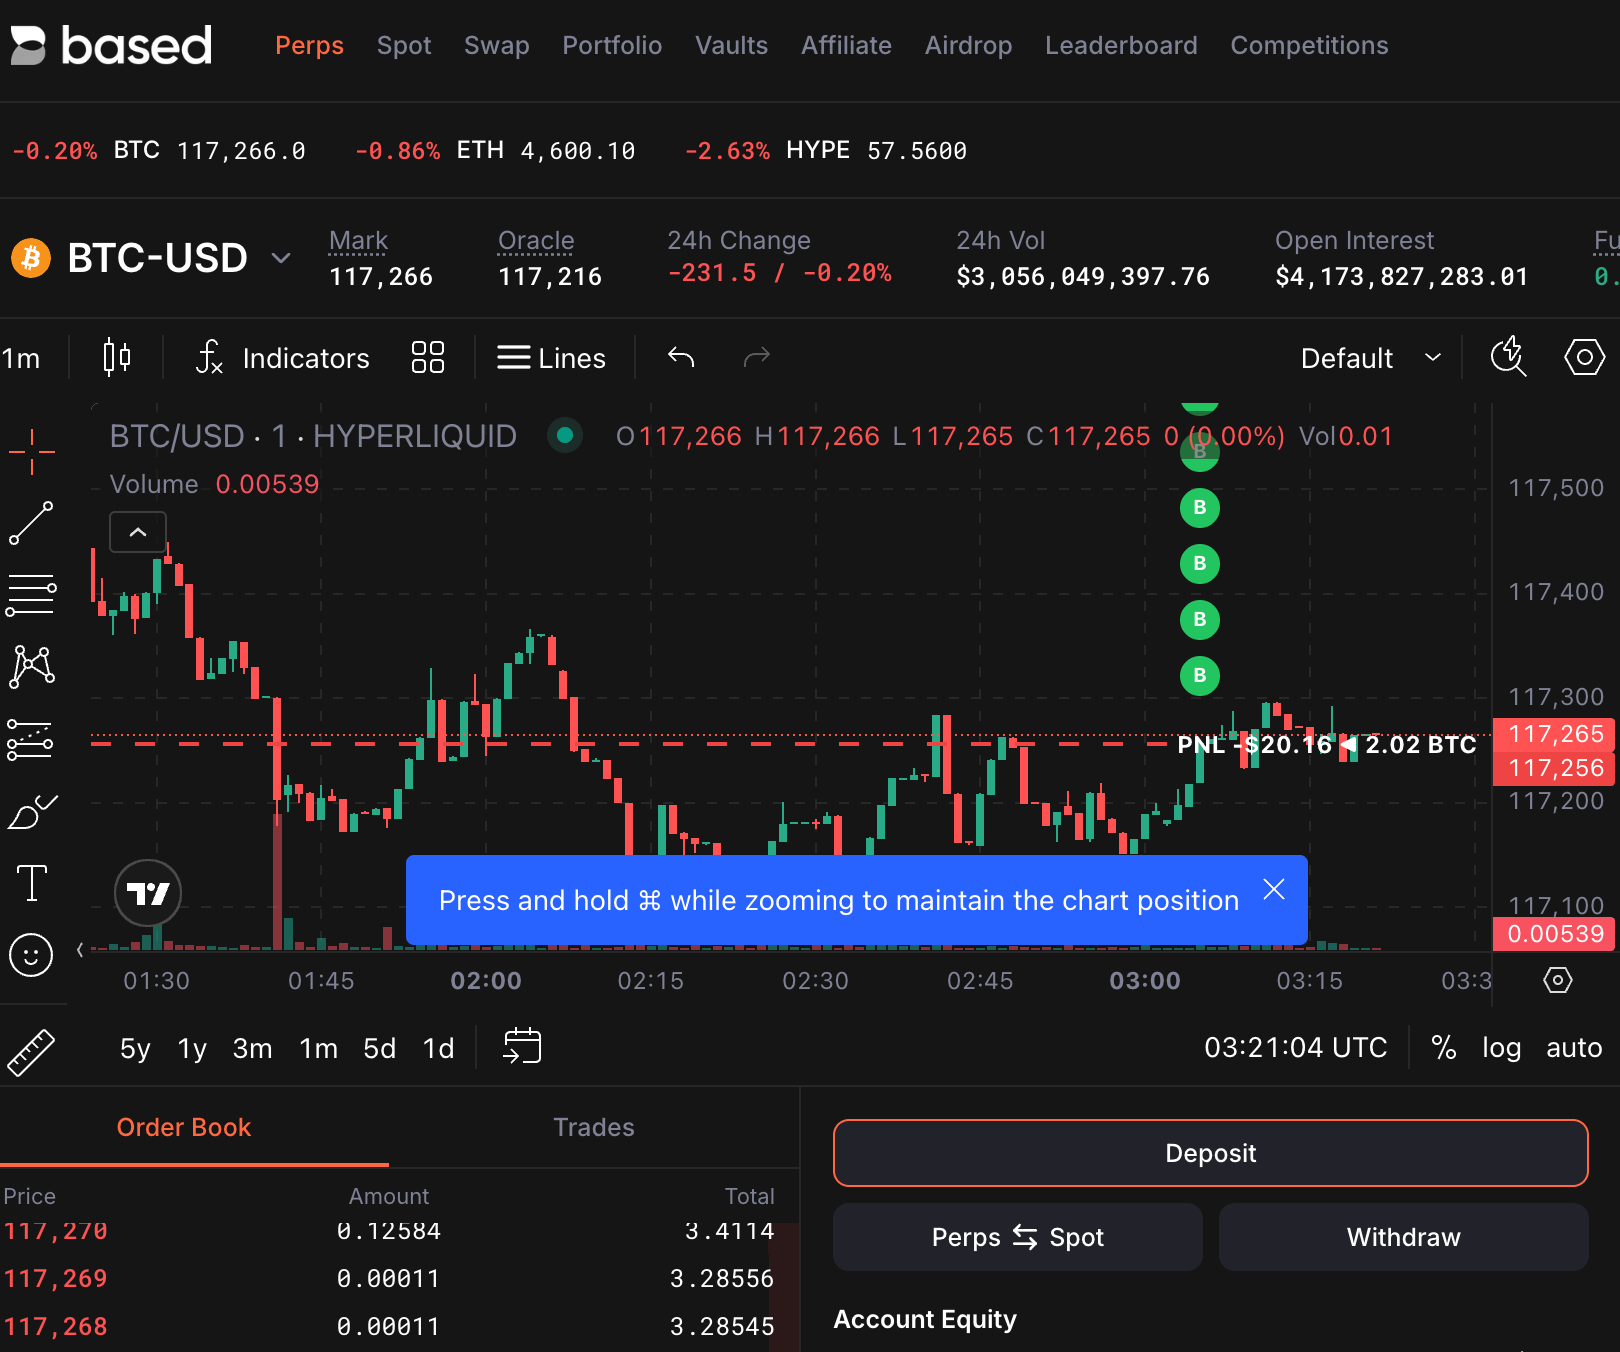Toggle log scale mode

tap(1502, 1048)
